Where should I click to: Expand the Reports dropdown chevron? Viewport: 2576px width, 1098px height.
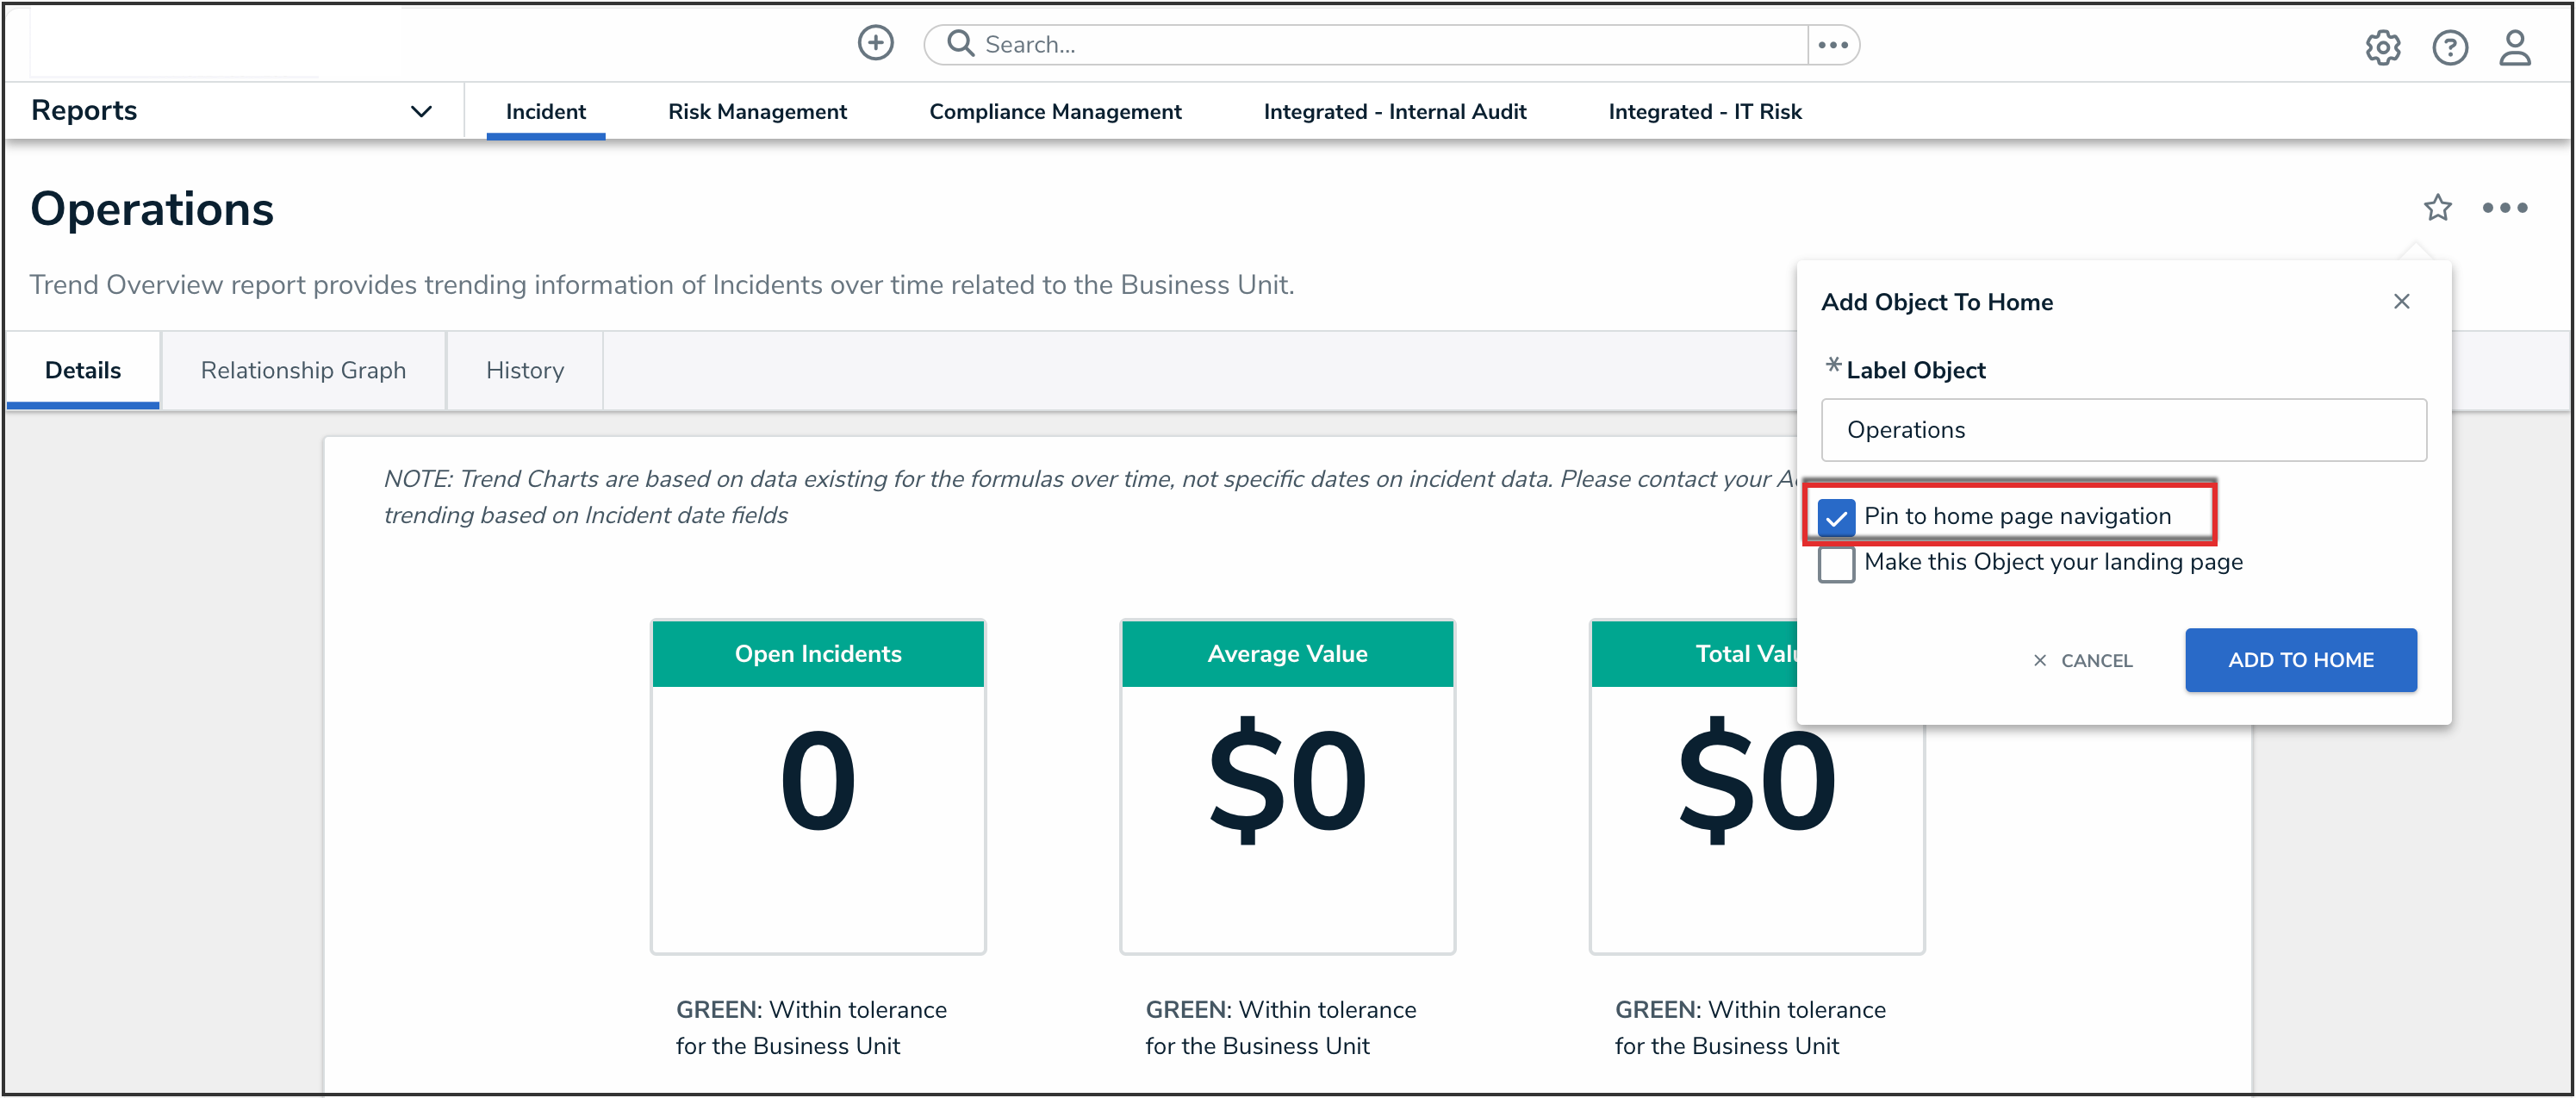(x=421, y=111)
